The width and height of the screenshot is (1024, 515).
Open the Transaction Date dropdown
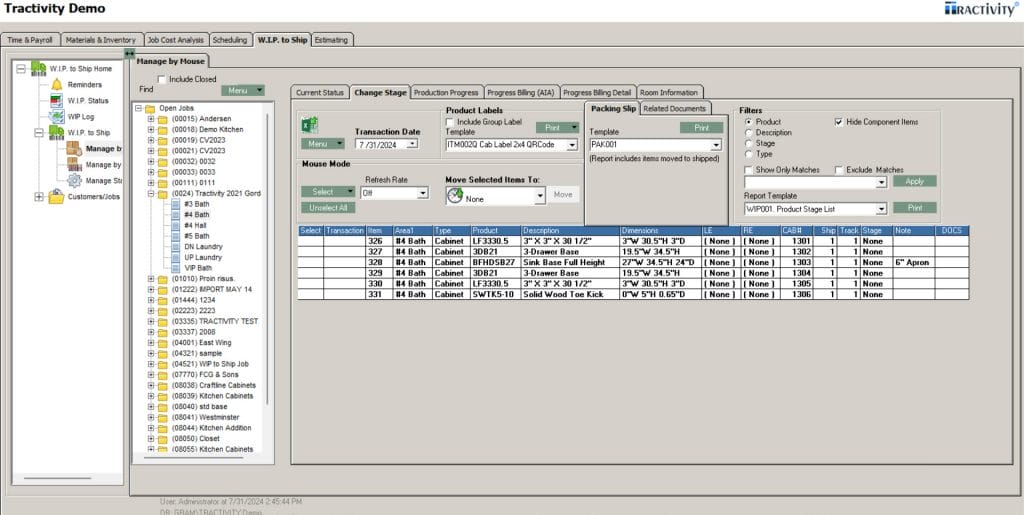tap(412, 144)
